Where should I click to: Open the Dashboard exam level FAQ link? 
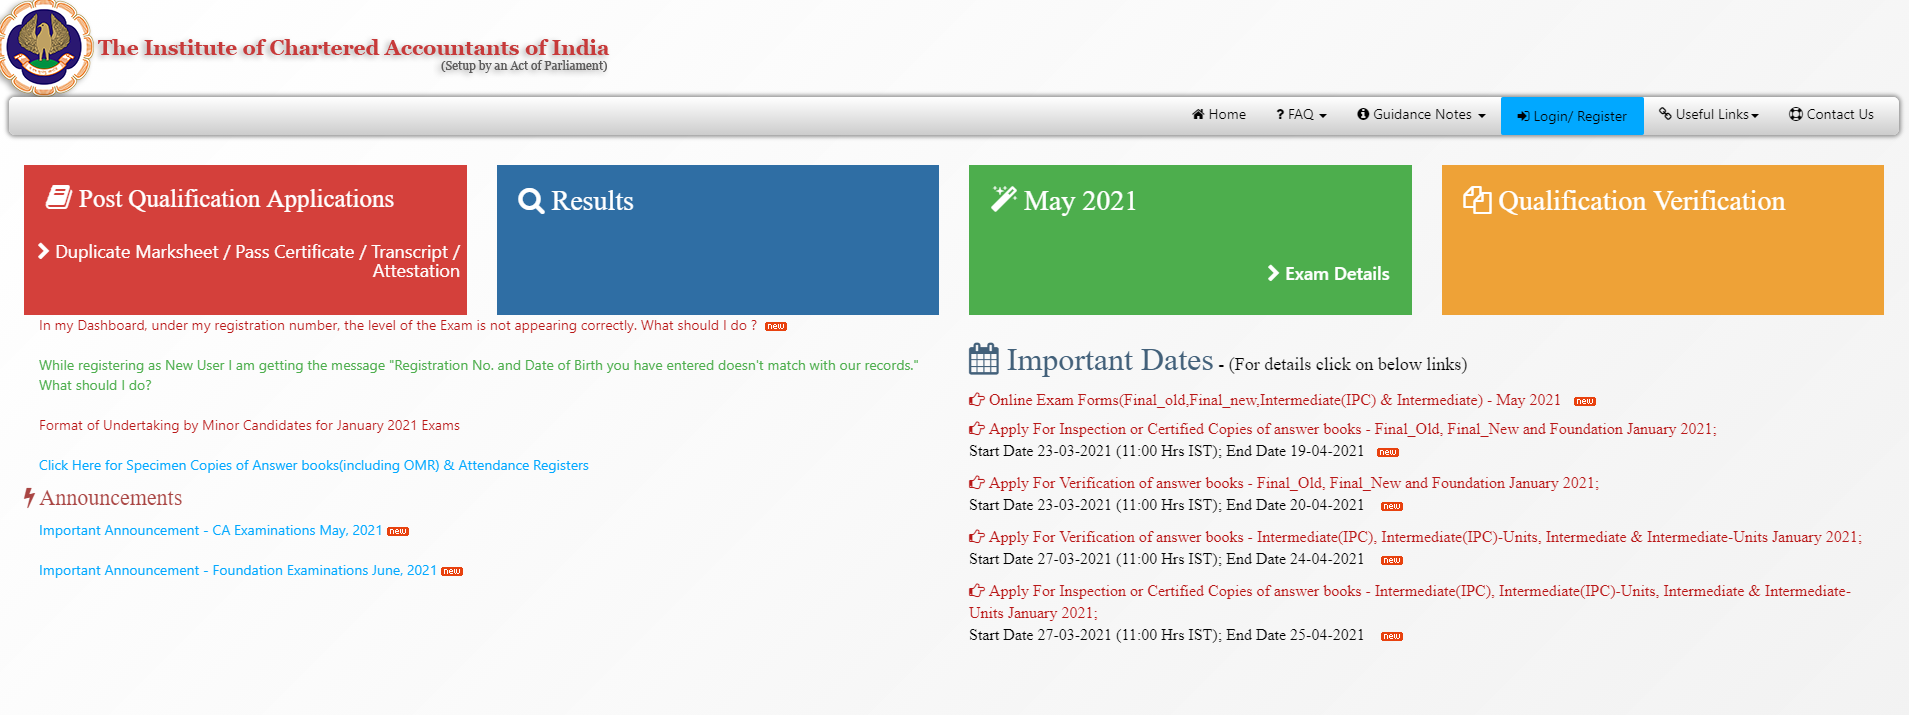coord(398,326)
